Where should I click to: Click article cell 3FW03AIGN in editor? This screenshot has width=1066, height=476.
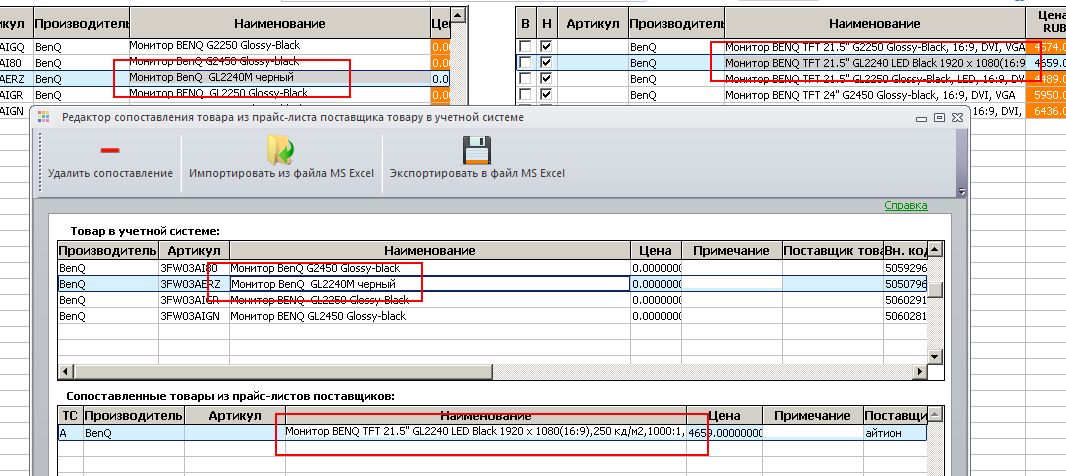(x=194, y=316)
